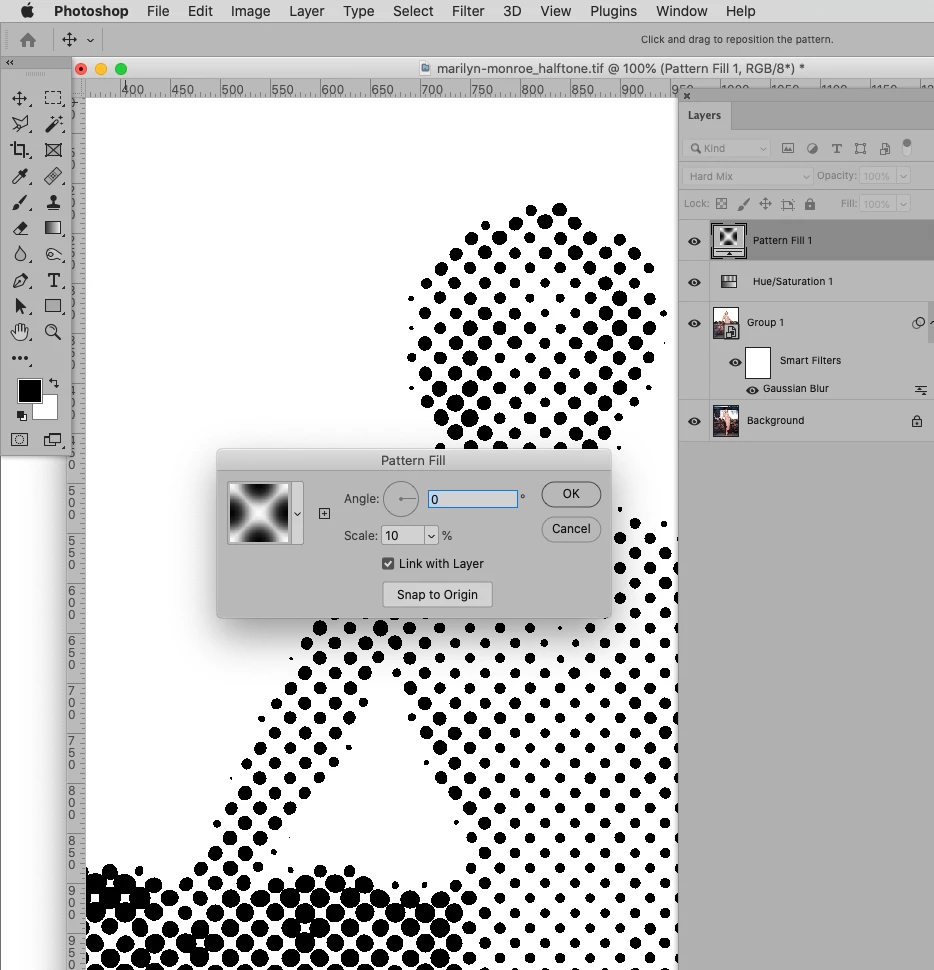
Task: Open the Window menu
Action: coord(681,11)
